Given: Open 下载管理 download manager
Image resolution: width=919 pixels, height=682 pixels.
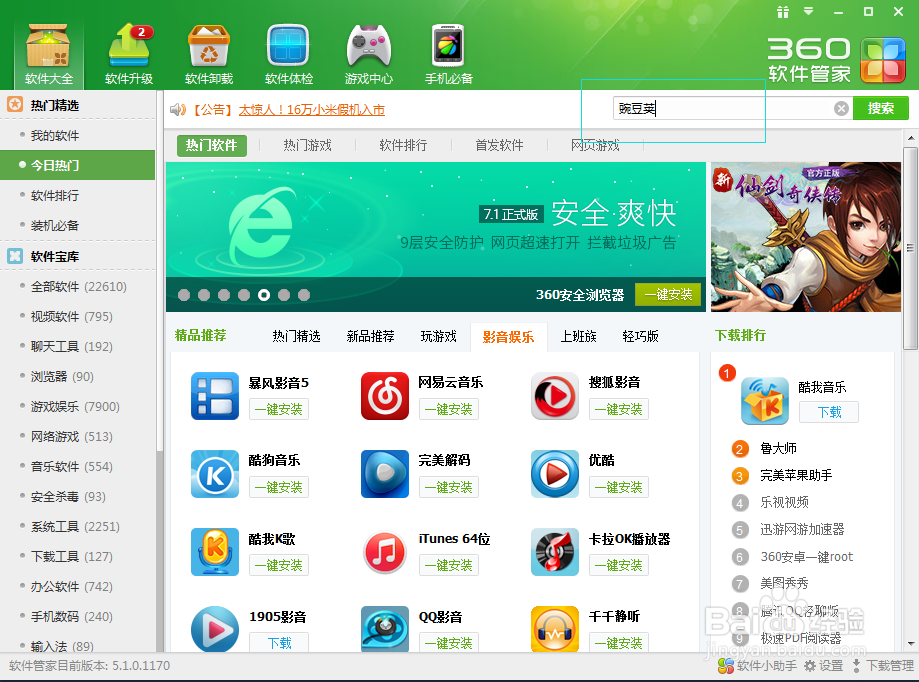Looking at the screenshot, I should (x=883, y=666).
